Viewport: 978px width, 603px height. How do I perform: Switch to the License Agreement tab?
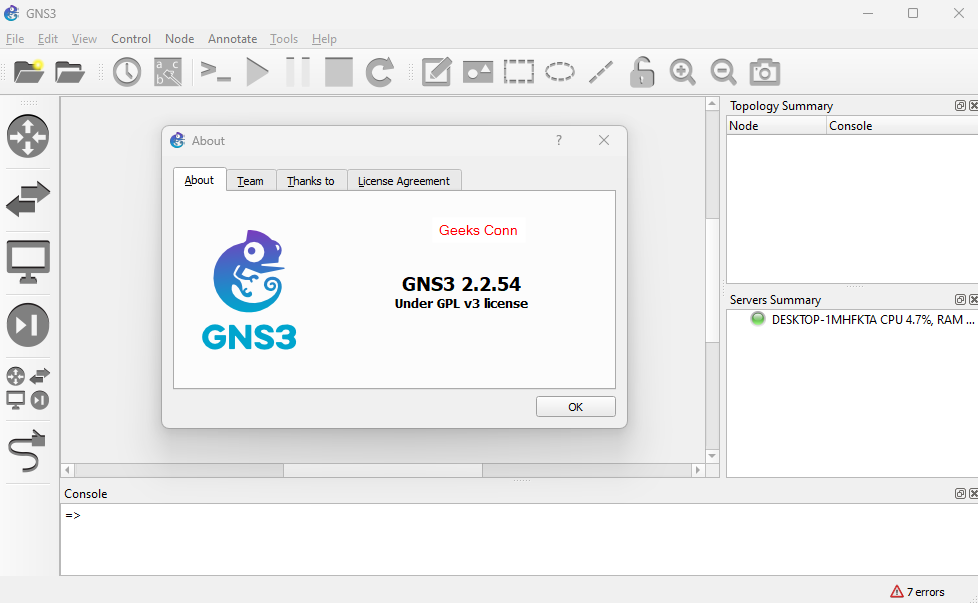click(403, 181)
